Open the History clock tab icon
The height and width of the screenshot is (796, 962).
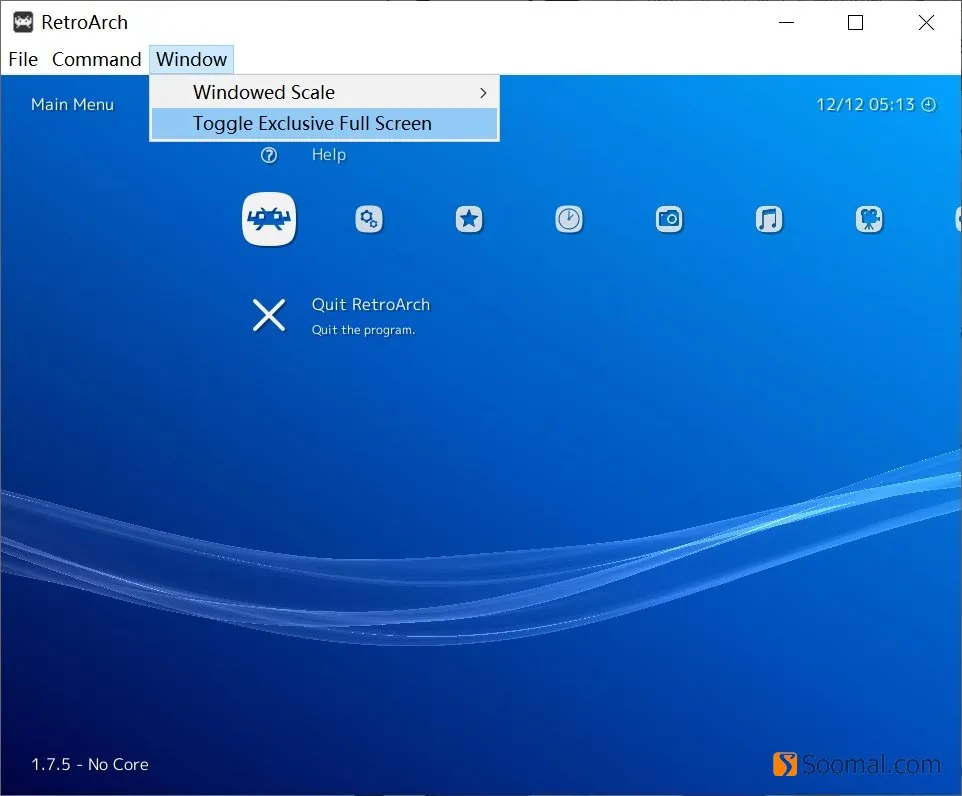click(x=569, y=219)
